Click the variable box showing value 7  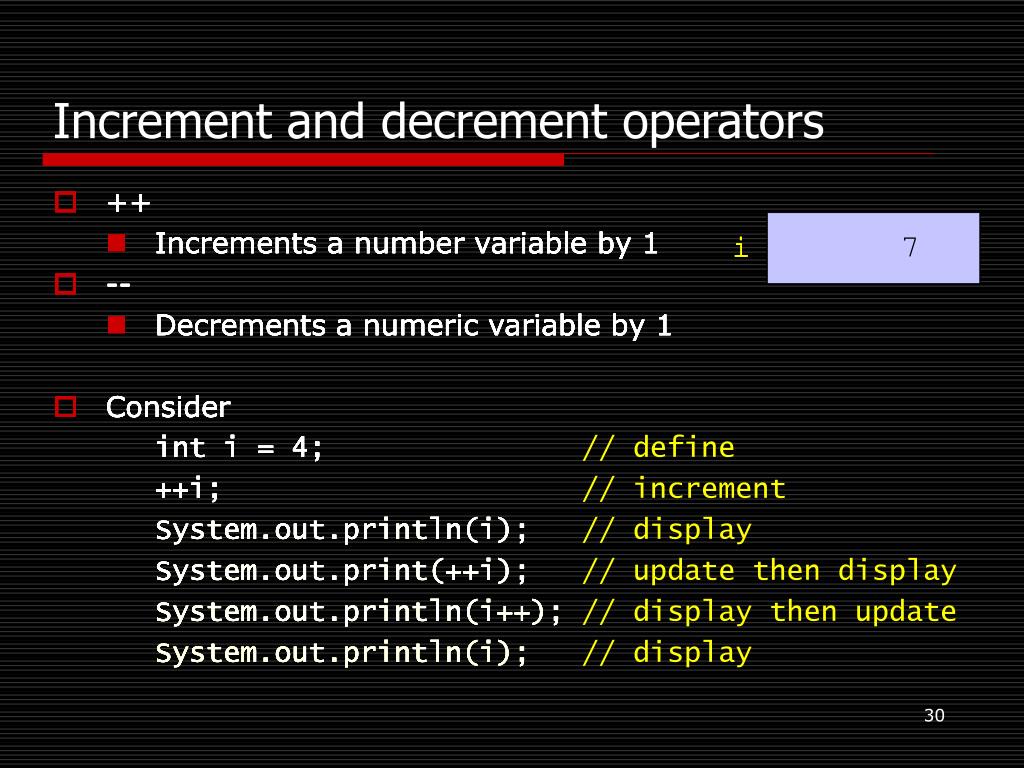click(873, 248)
